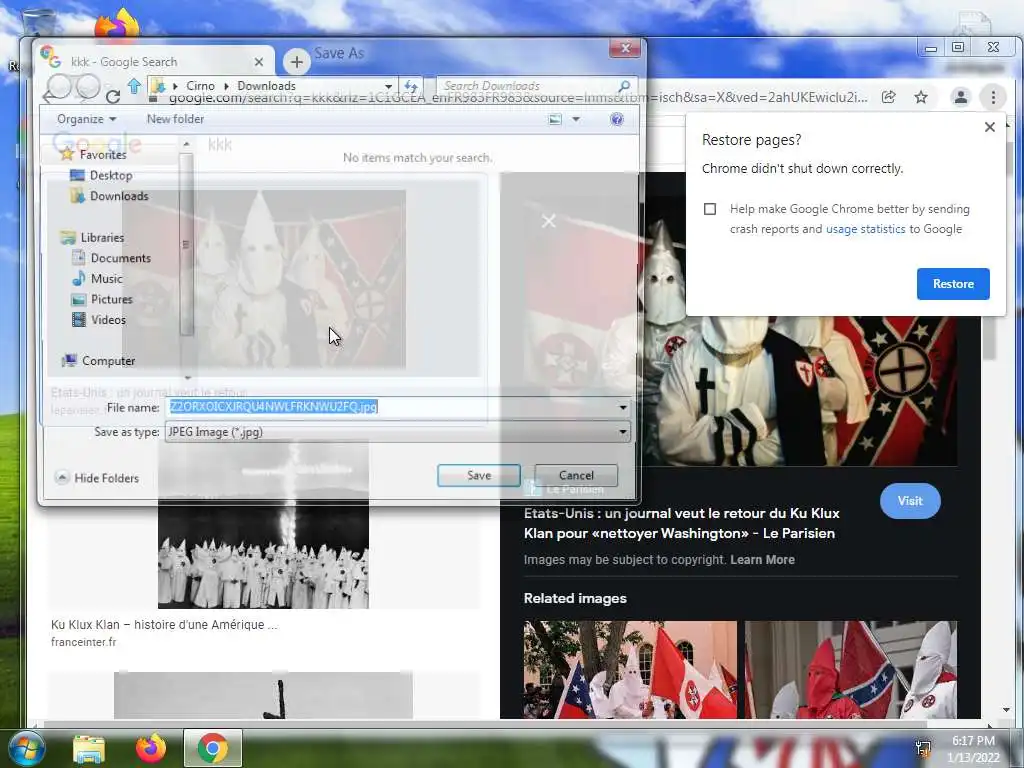
Task: Click Chrome share page icon
Action: pos(888,97)
